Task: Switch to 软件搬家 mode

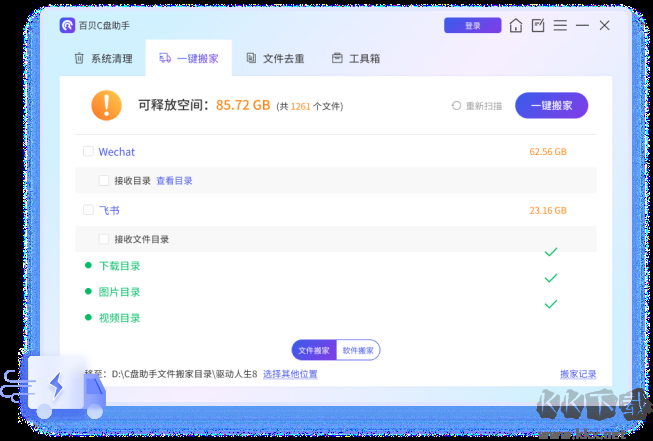Action: click(x=358, y=350)
